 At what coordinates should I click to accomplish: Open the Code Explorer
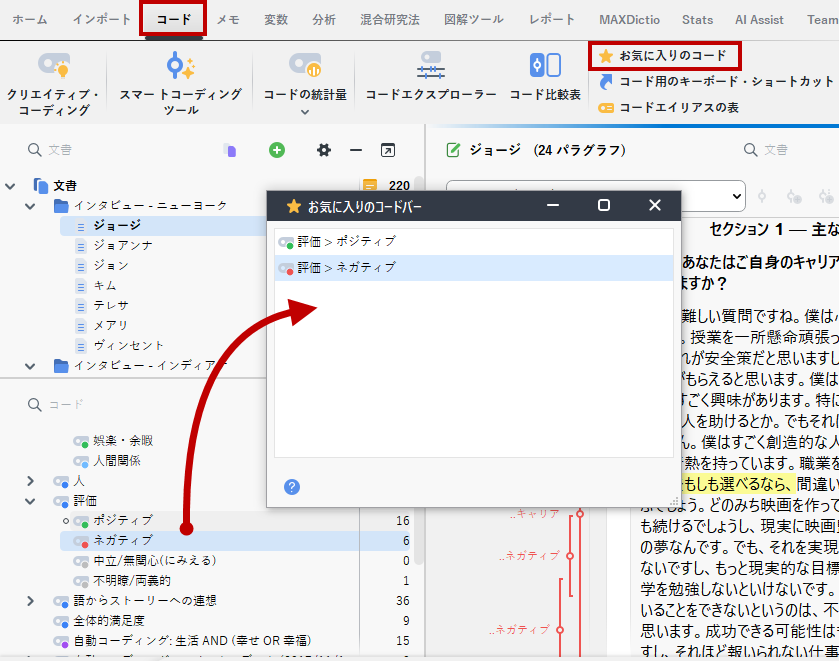(430, 80)
